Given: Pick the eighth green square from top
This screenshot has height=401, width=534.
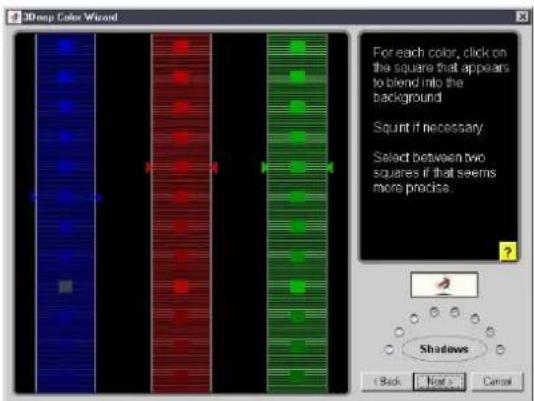Looking at the screenshot, I should click(298, 256).
